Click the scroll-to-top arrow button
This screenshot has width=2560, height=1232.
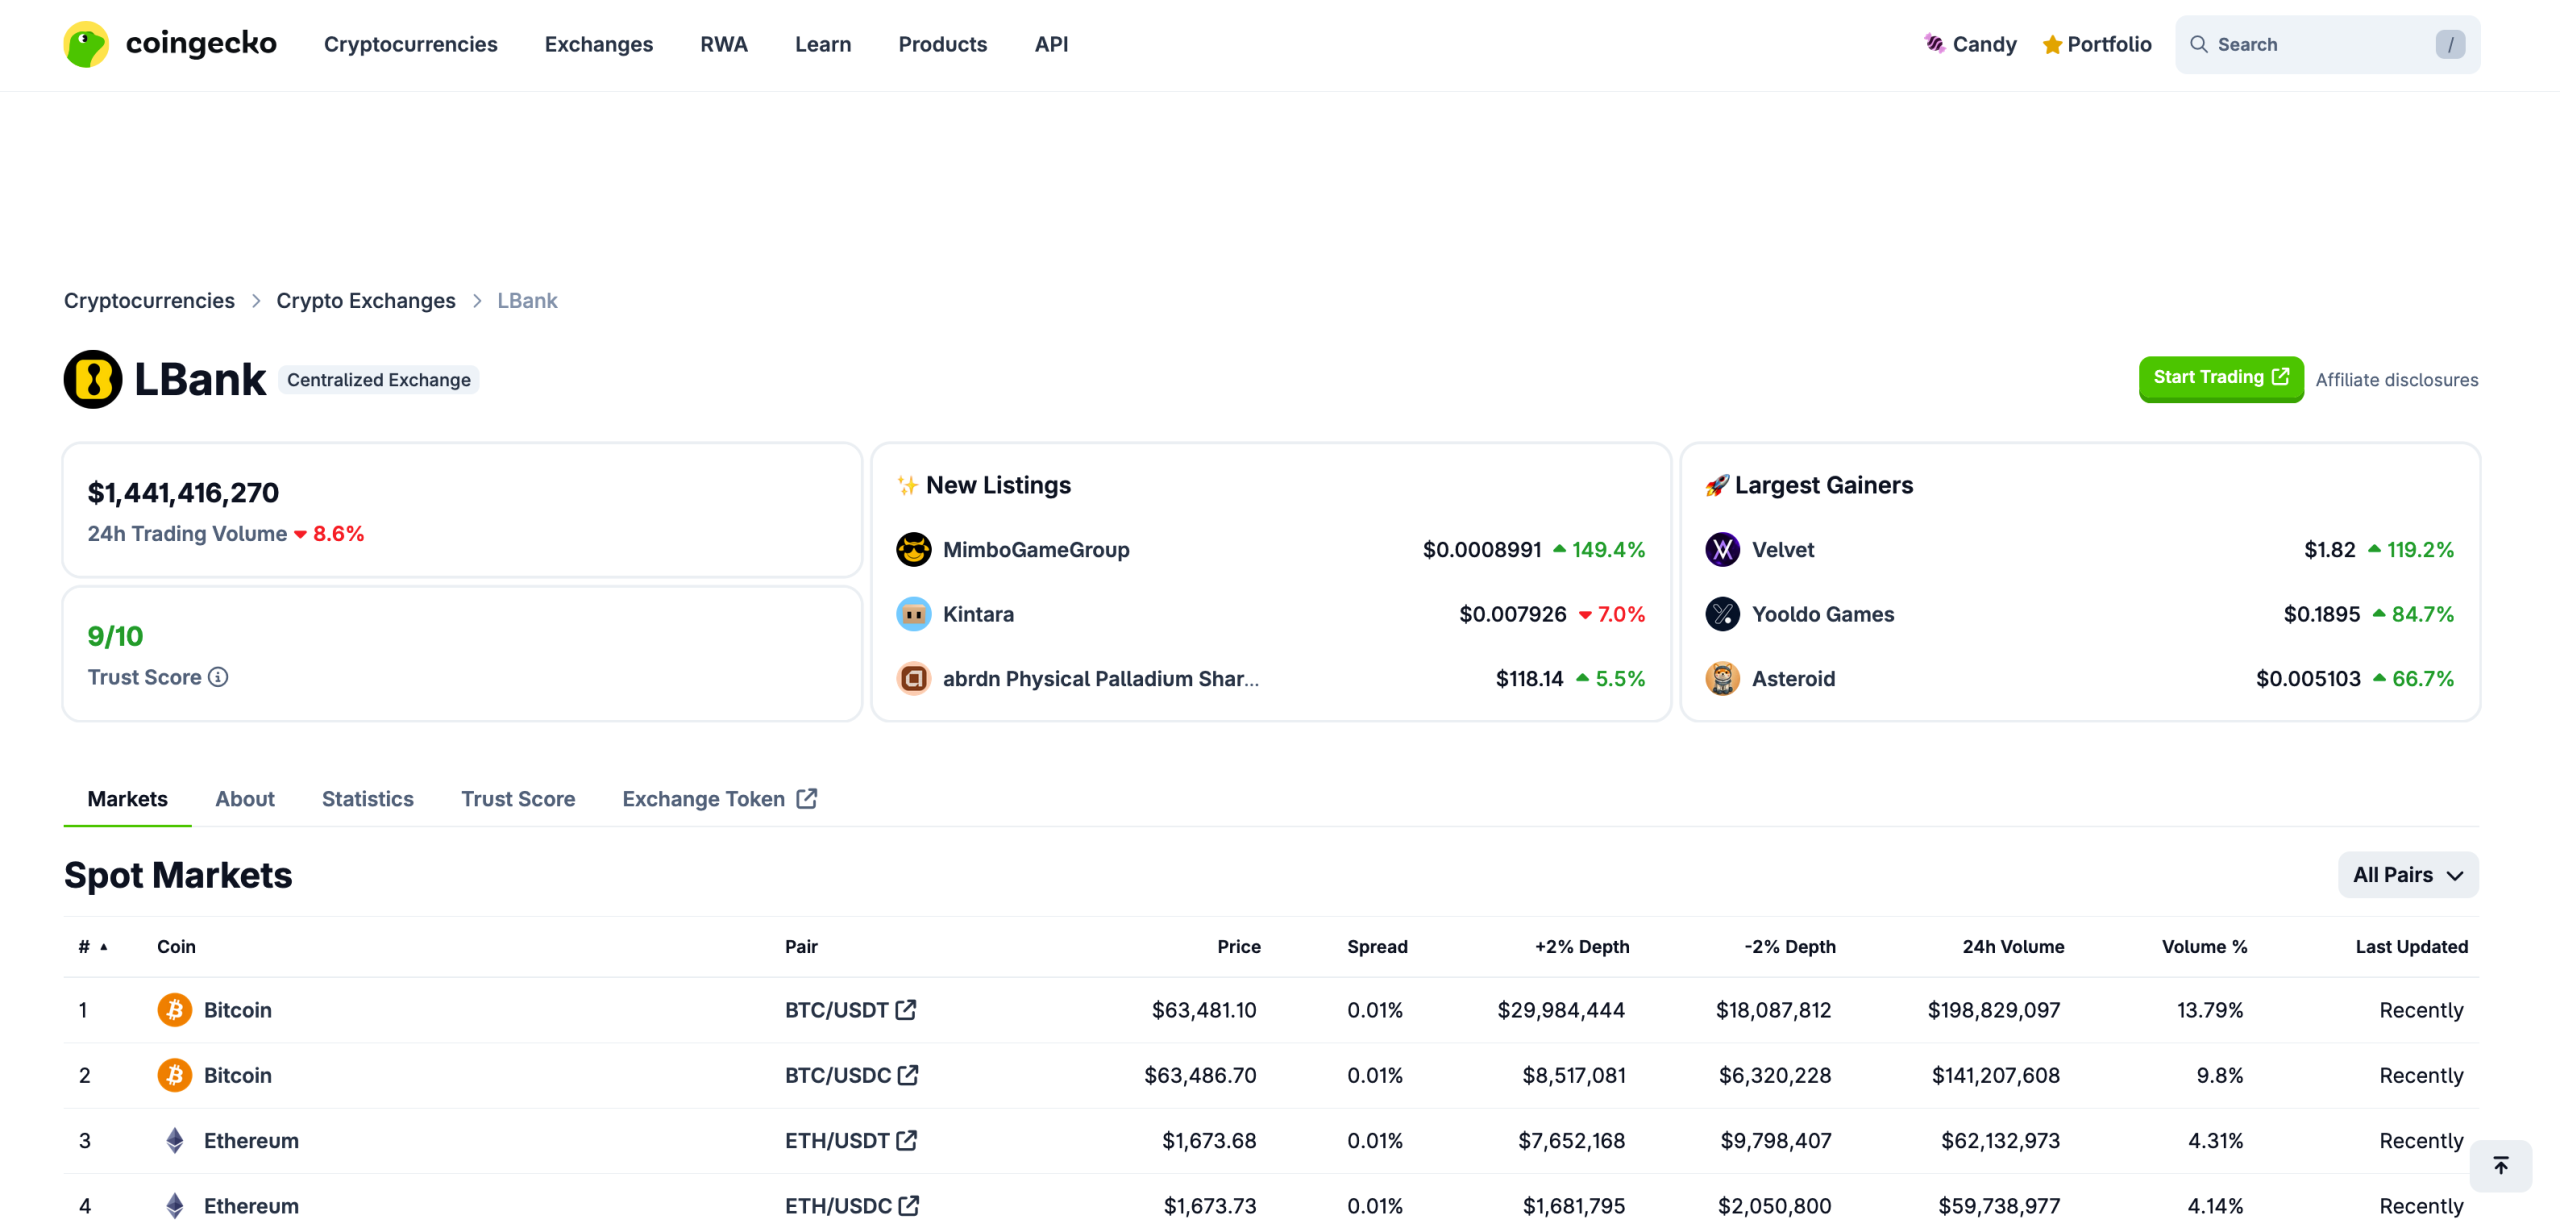[2500, 1166]
